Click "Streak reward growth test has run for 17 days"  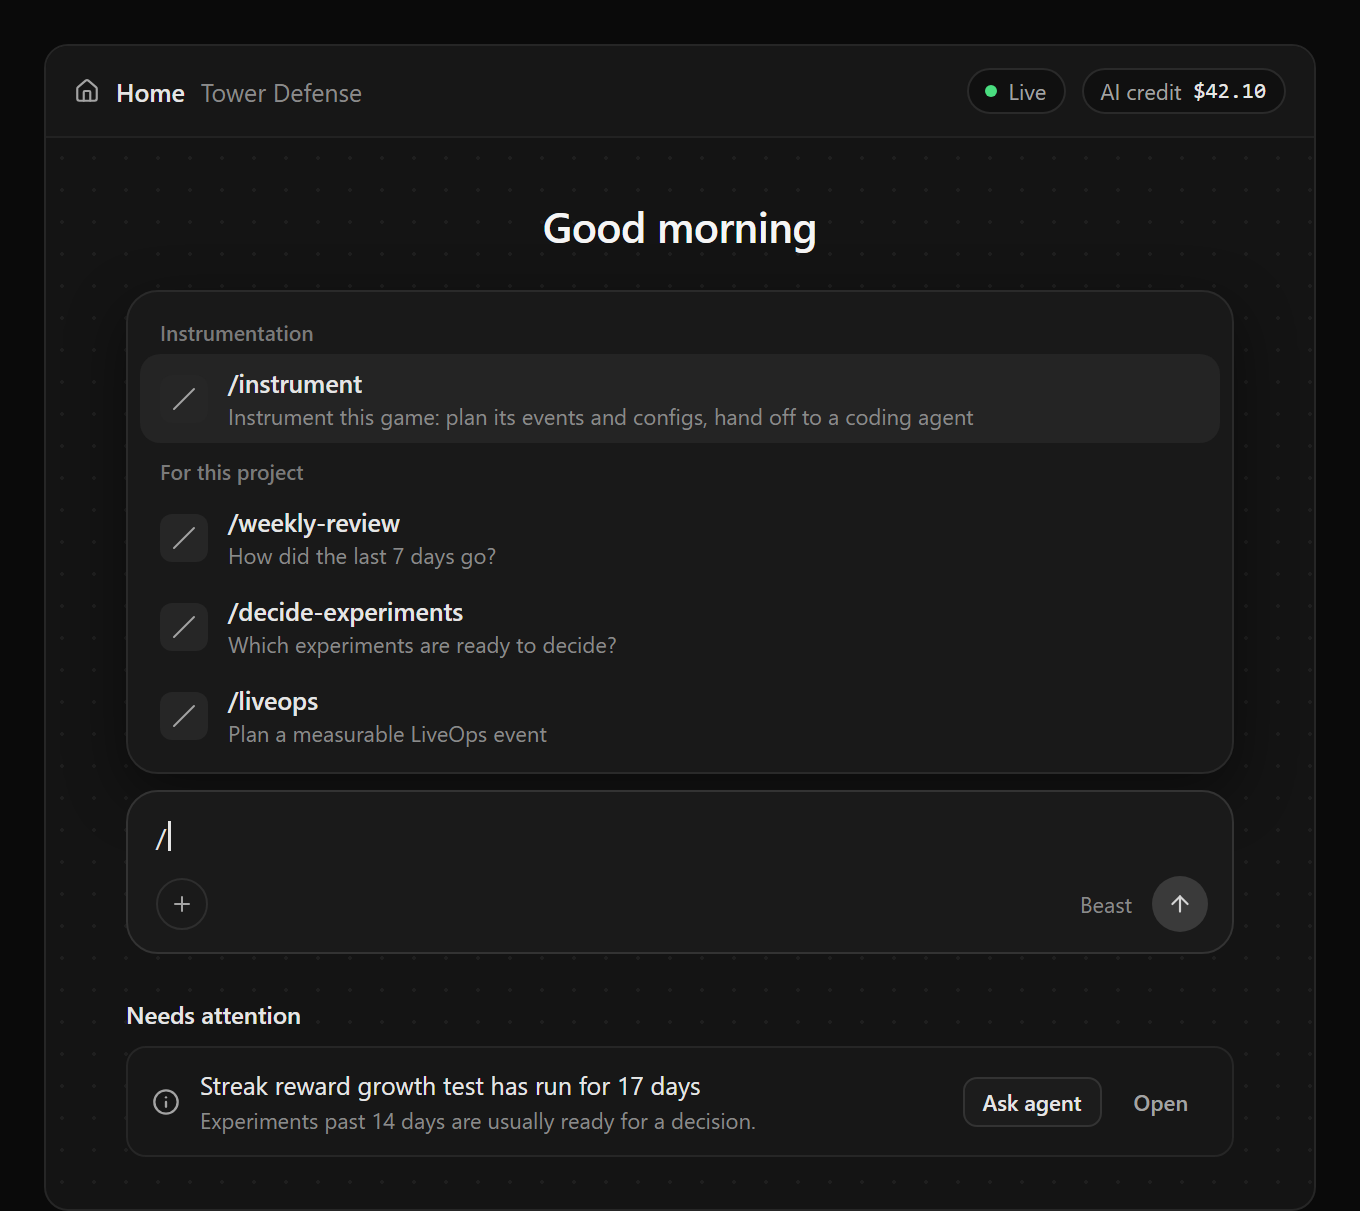point(450,1086)
